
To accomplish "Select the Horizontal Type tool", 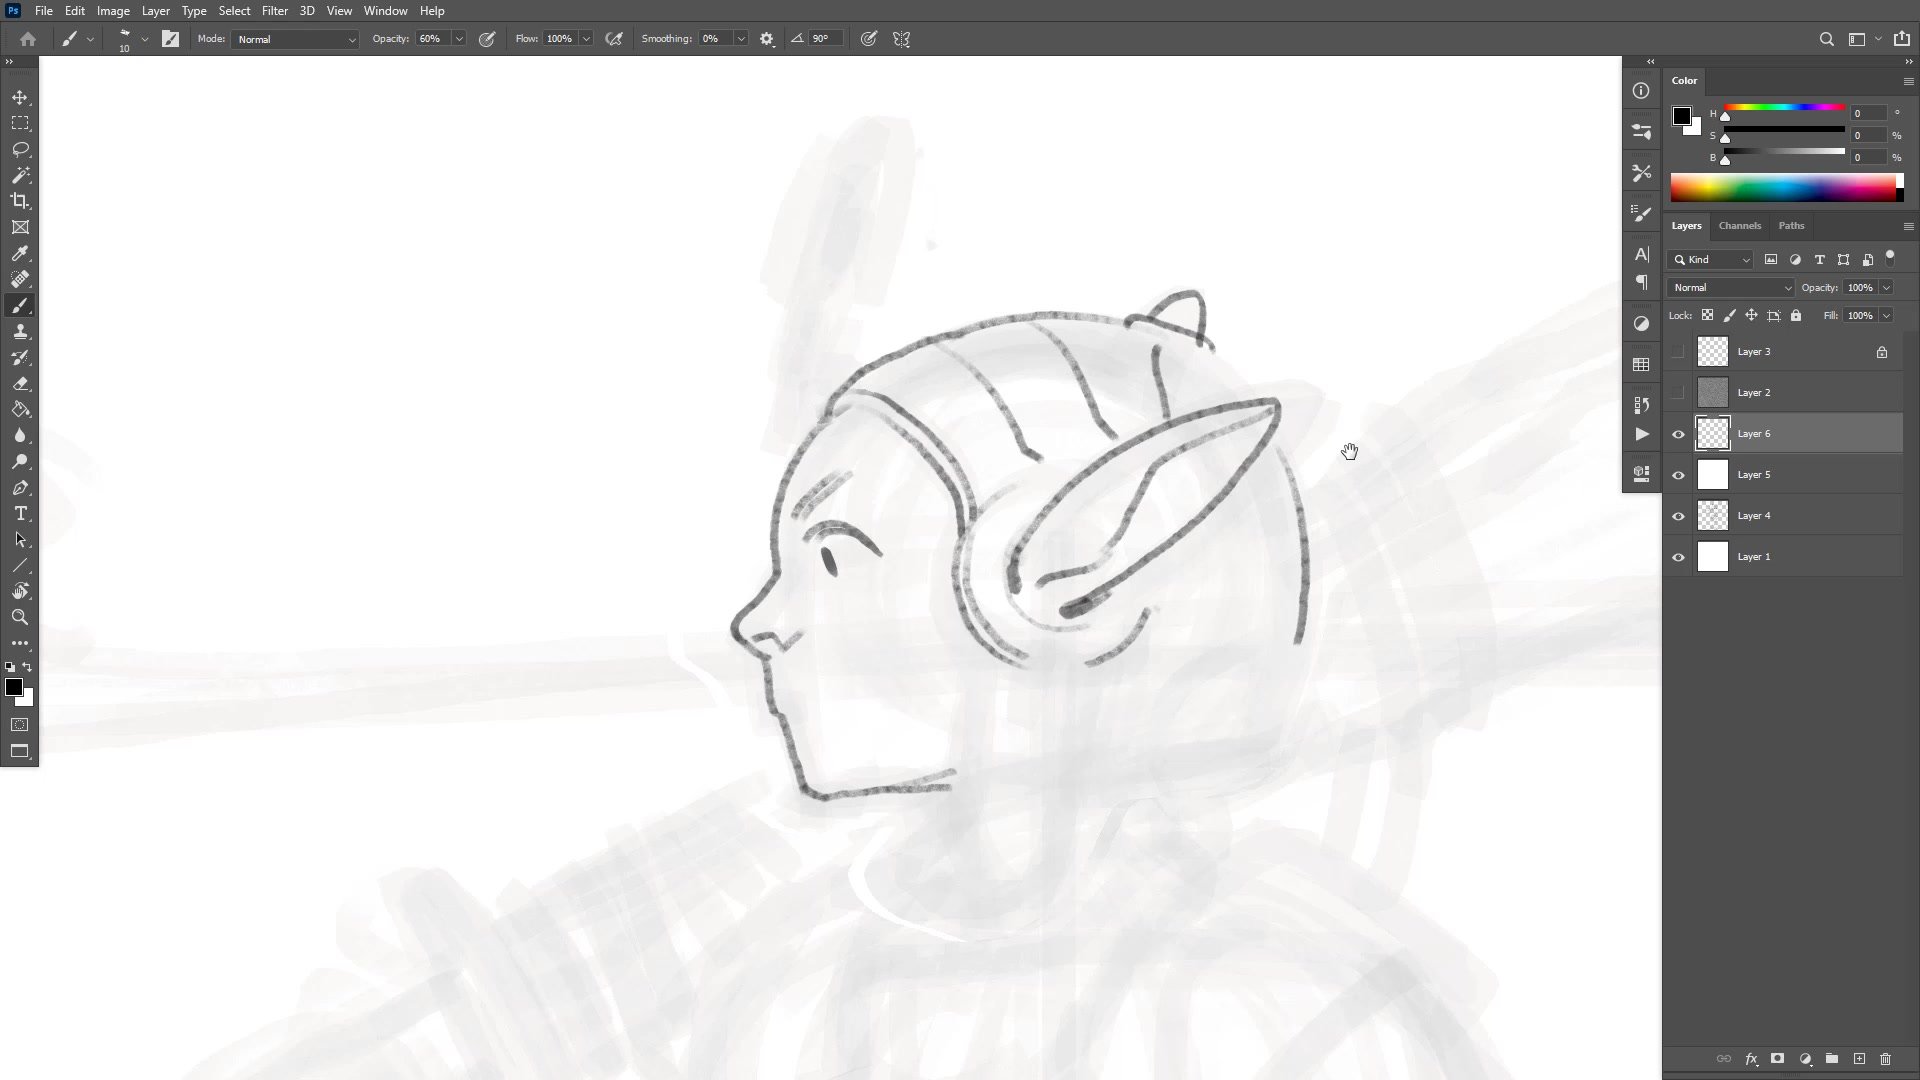I will coord(20,514).
